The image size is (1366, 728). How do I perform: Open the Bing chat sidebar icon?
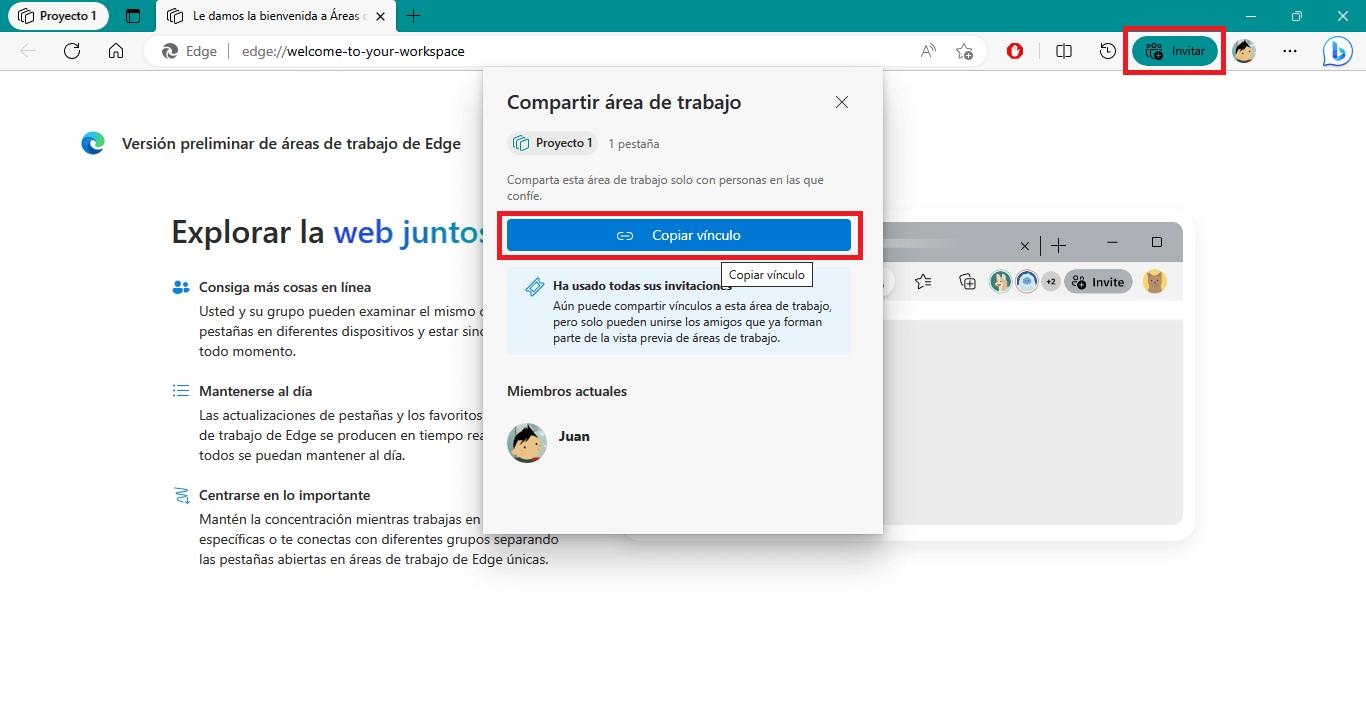(1338, 51)
